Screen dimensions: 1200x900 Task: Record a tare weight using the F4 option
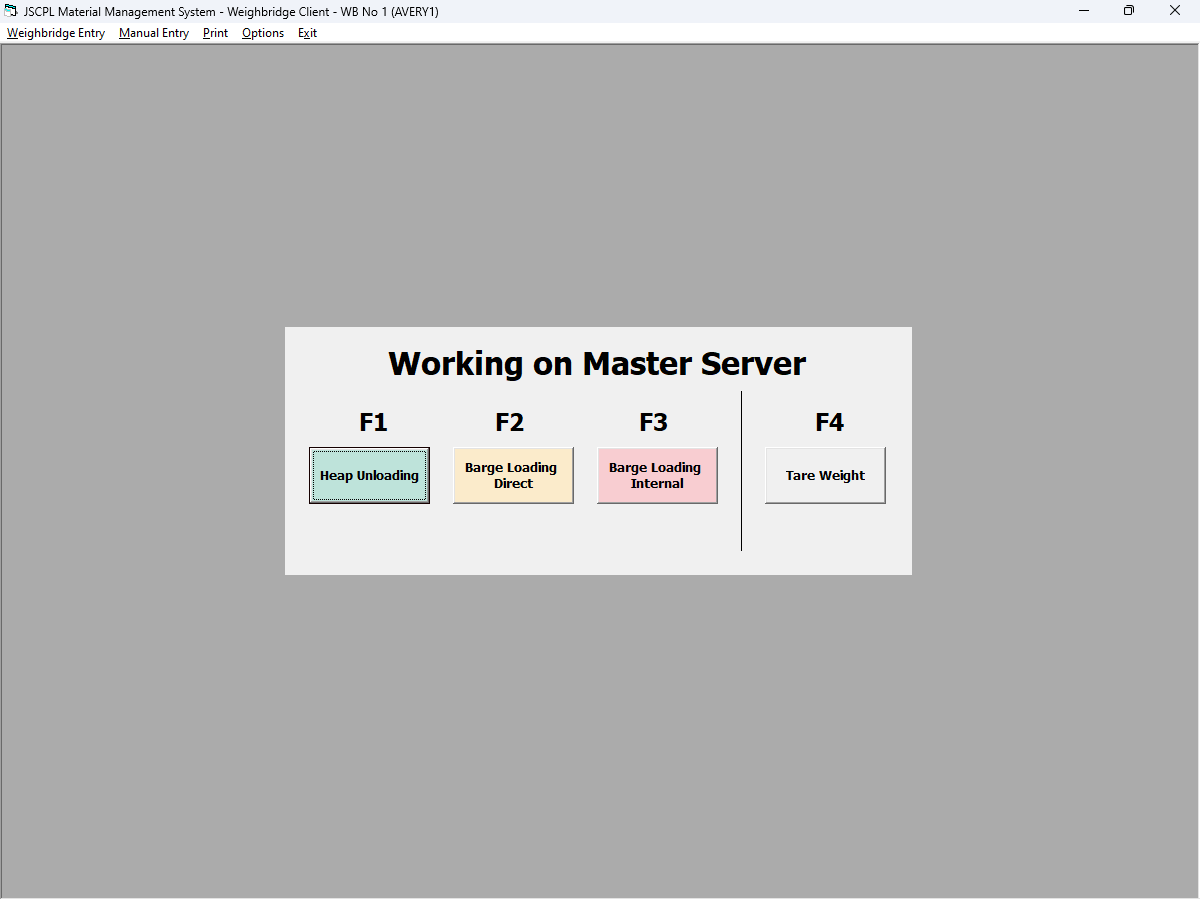pos(825,475)
